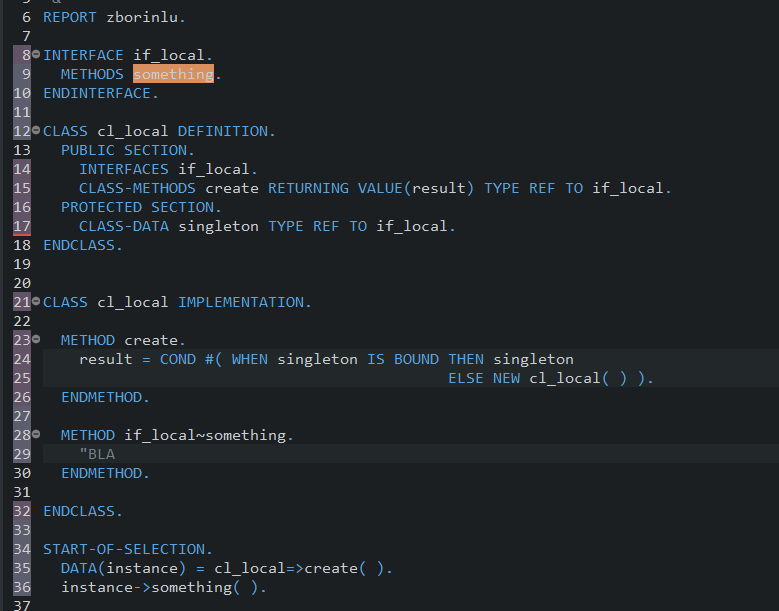
Task: Click PROTECTED SECTION on line 16
Action: (x=138, y=207)
